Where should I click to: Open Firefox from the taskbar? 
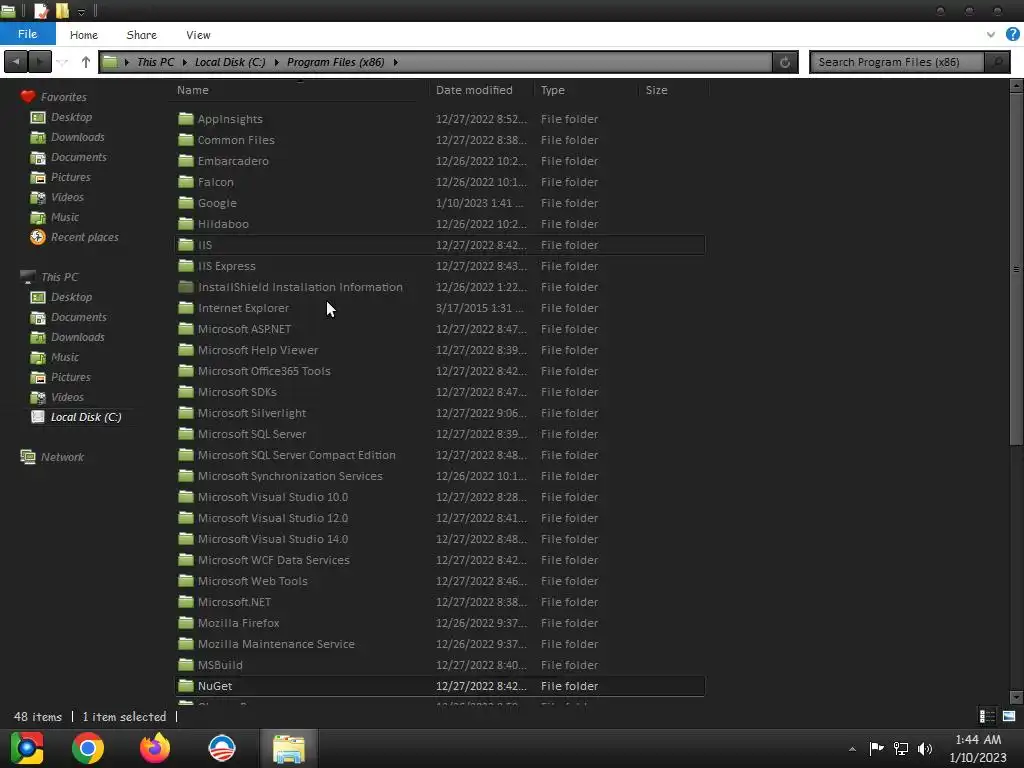pos(155,748)
